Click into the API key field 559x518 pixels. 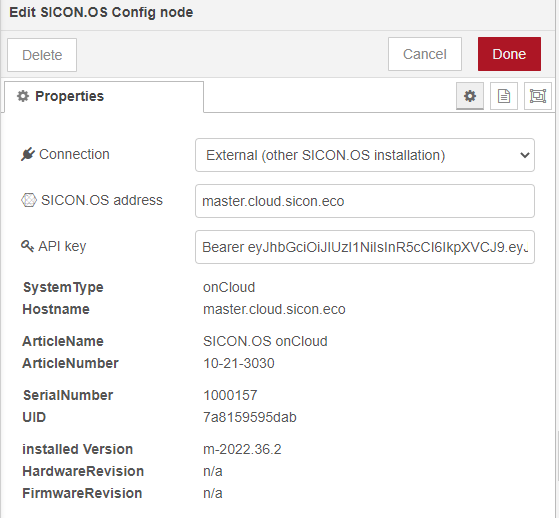click(x=365, y=247)
